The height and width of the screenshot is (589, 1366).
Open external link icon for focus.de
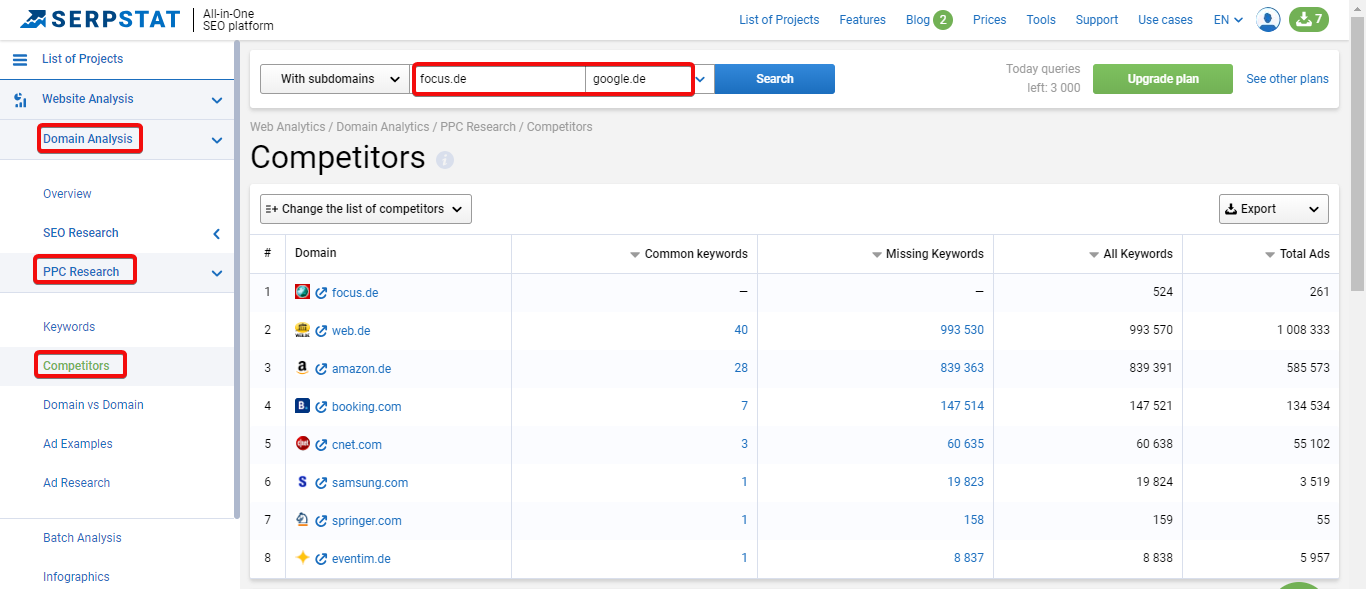point(321,293)
